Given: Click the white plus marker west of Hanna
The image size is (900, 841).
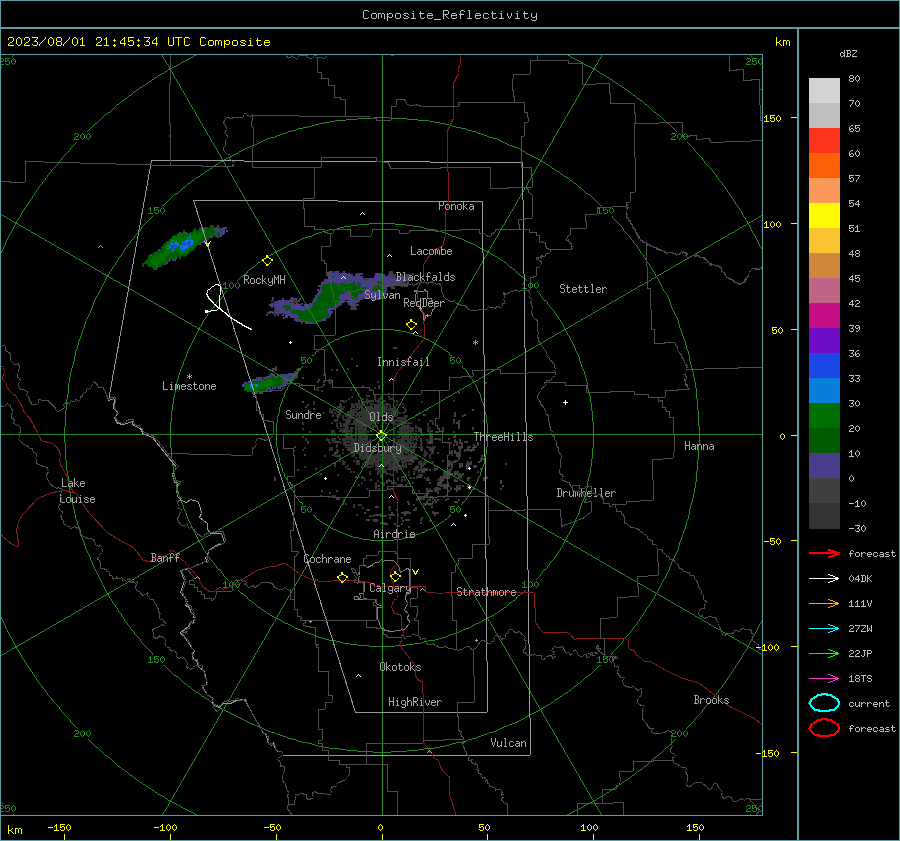Looking at the screenshot, I should [565, 402].
